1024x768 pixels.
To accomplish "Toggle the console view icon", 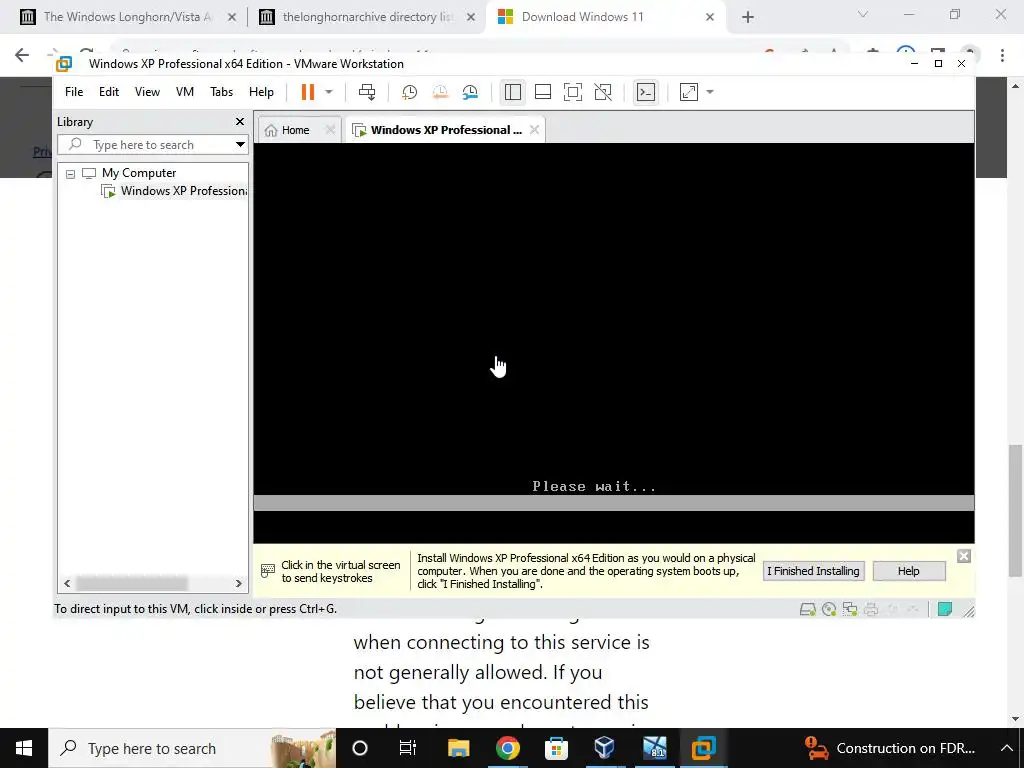I will pyautogui.click(x=646, y=92).
